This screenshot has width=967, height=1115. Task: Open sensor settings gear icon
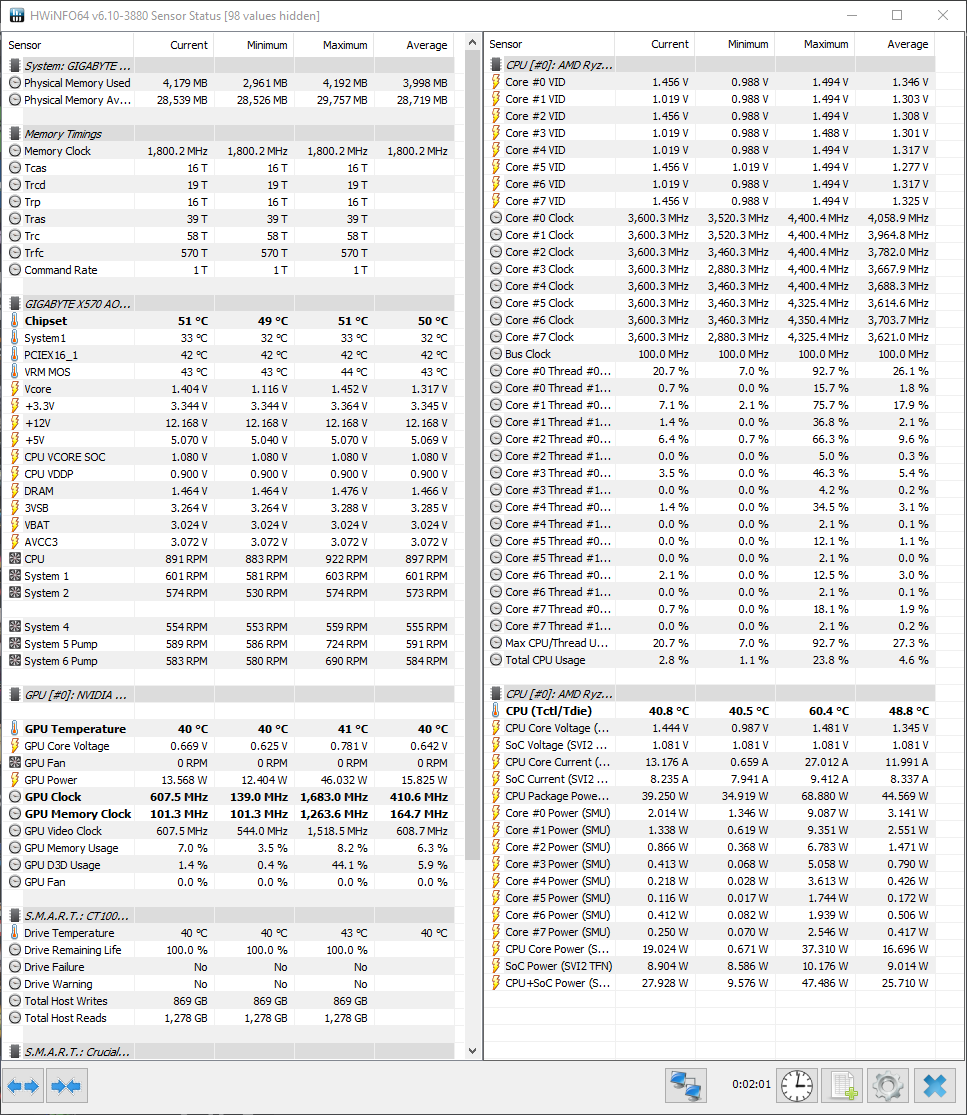(887, 1086)
